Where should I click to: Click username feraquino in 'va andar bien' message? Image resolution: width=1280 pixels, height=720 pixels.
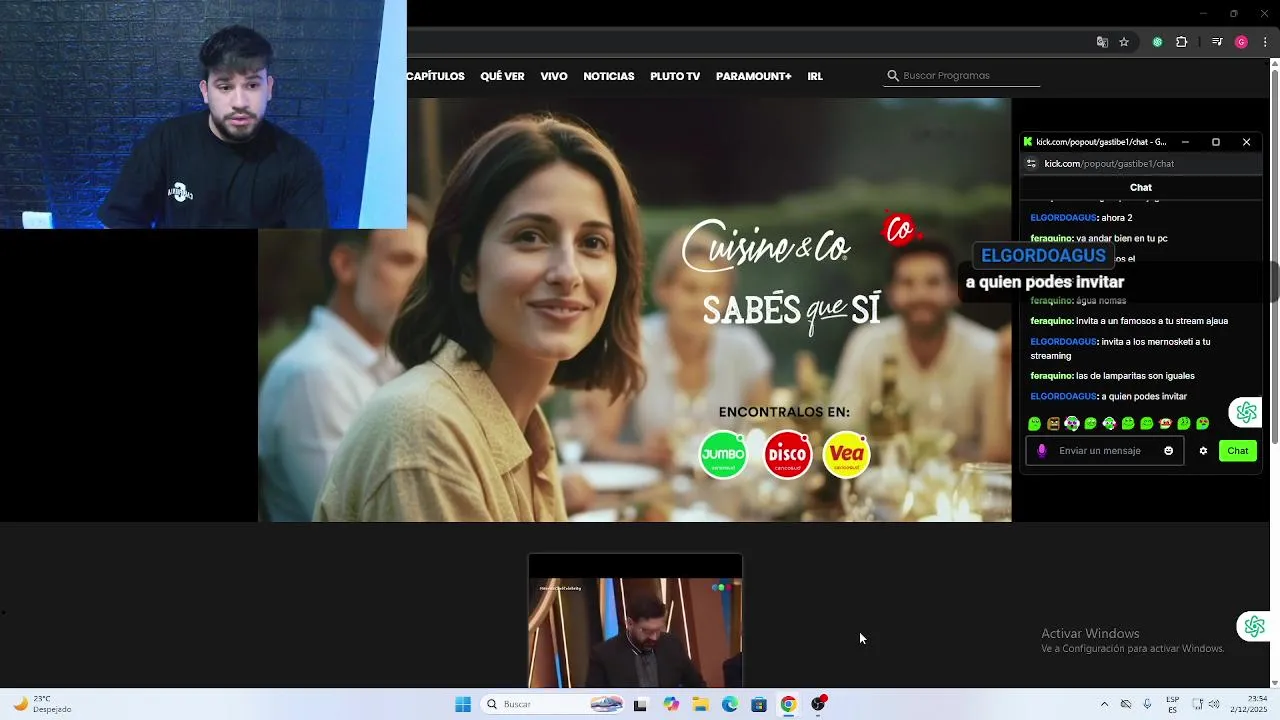(x=1052, y=239)
